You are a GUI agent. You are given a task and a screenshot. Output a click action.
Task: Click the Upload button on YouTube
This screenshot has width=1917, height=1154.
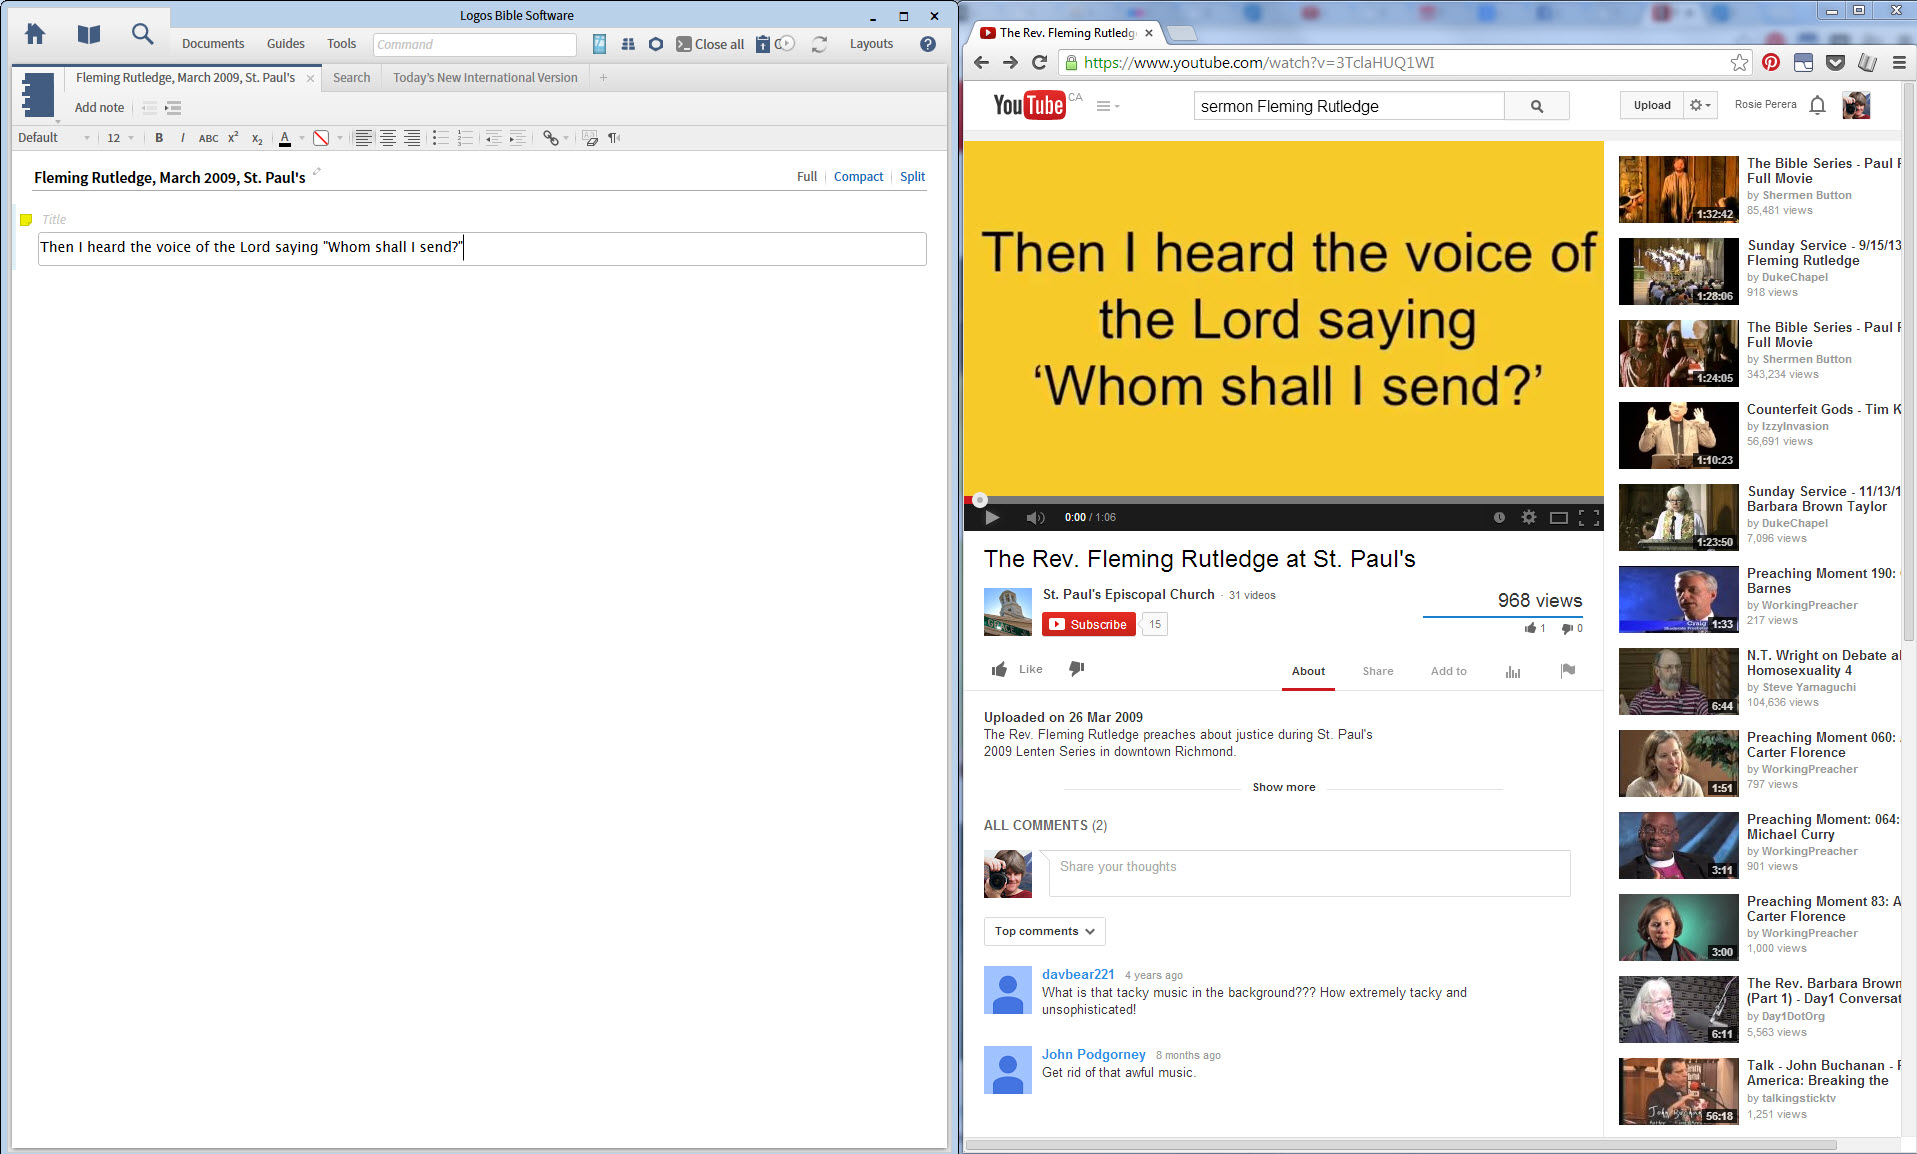[x=1651, y=105]
